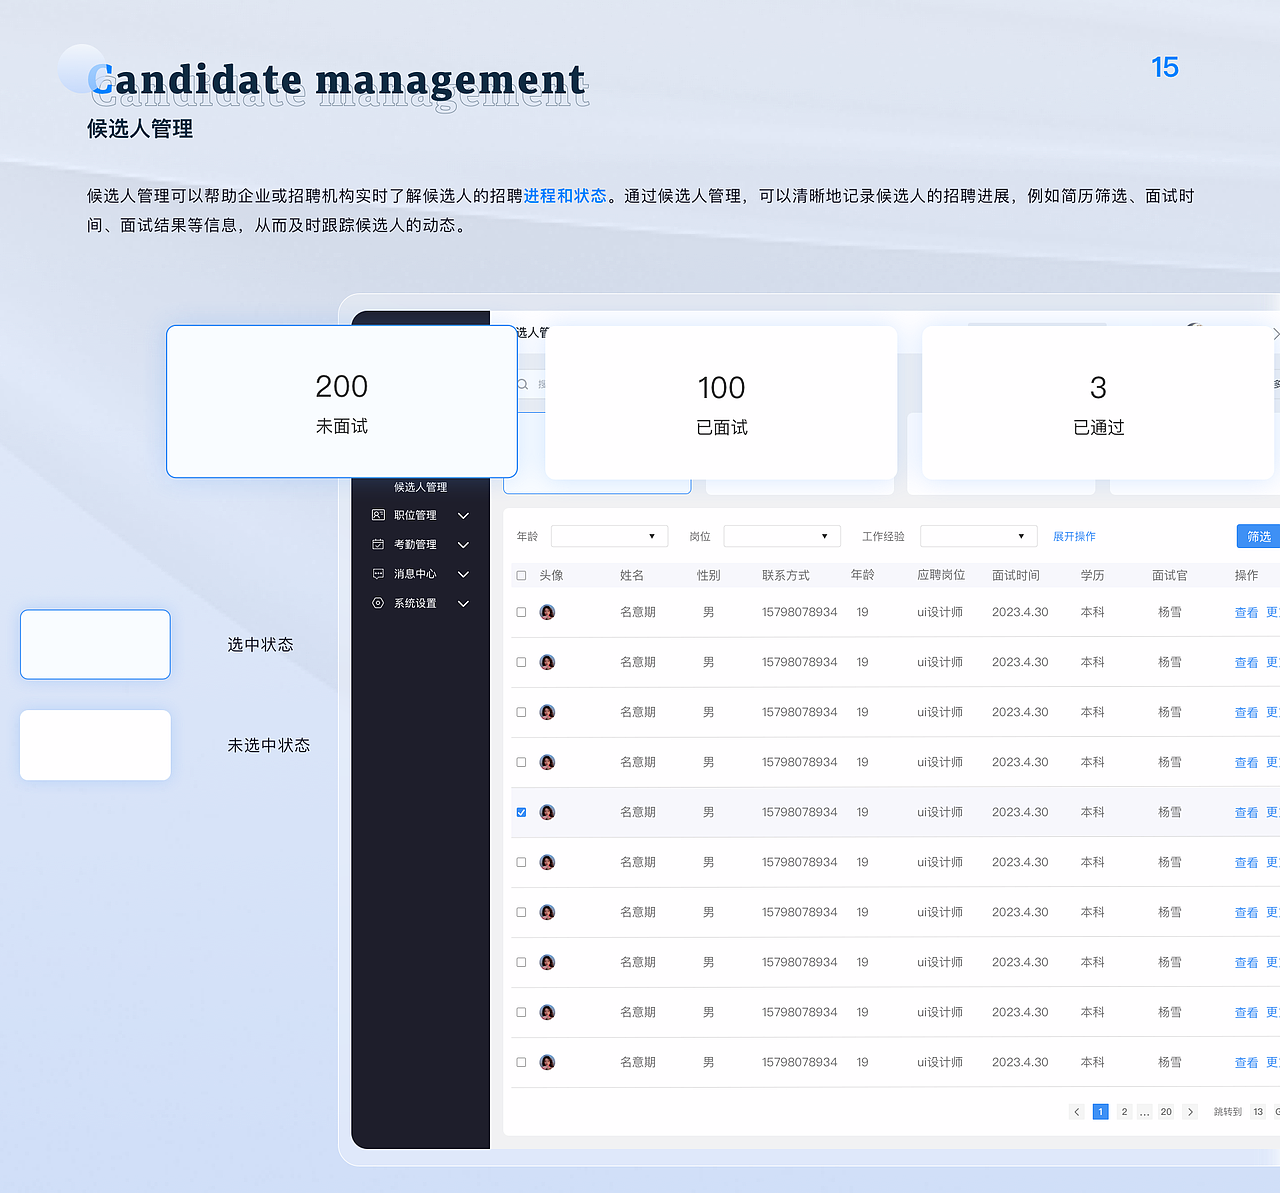Click the 头像 column header
1280x1193 pixels.
click(551, 575)
